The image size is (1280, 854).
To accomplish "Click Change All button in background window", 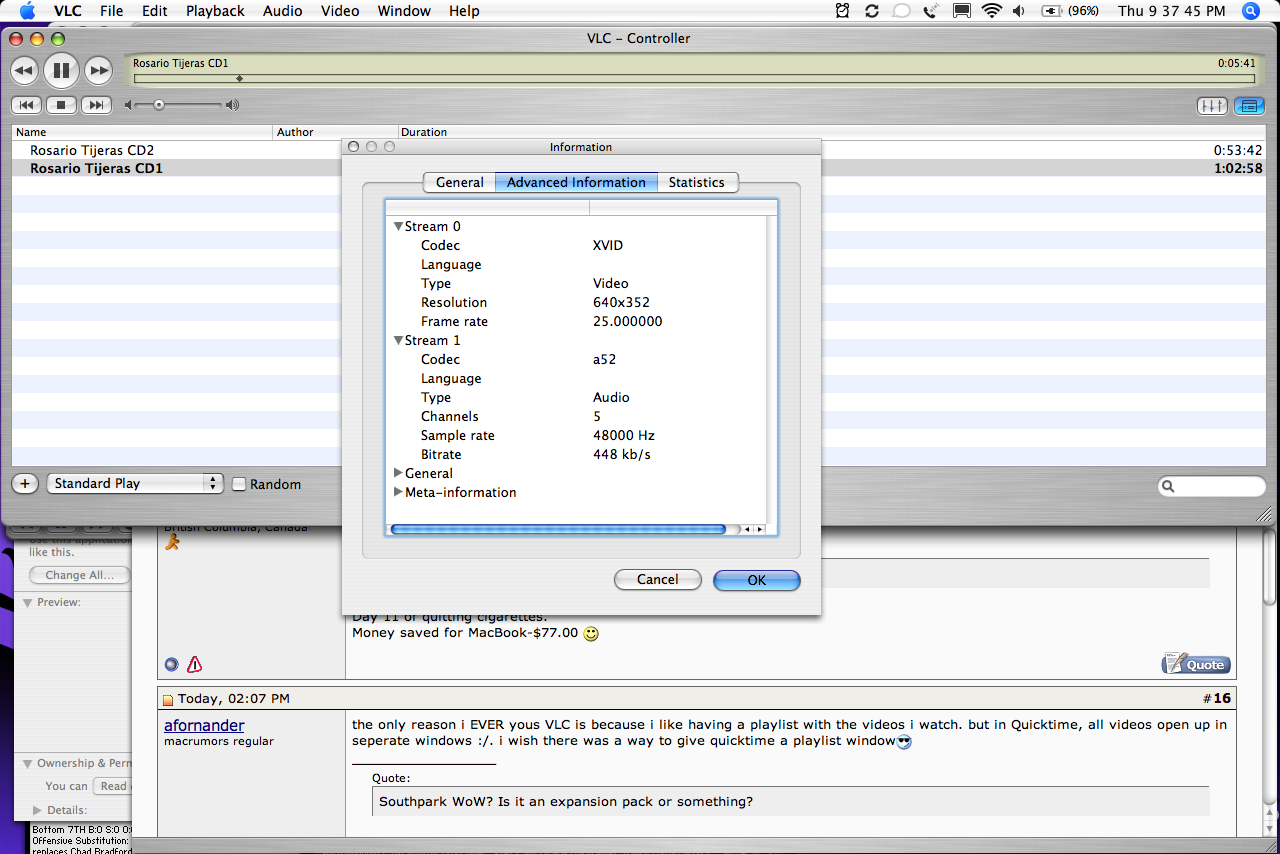I will pos(80,575).
